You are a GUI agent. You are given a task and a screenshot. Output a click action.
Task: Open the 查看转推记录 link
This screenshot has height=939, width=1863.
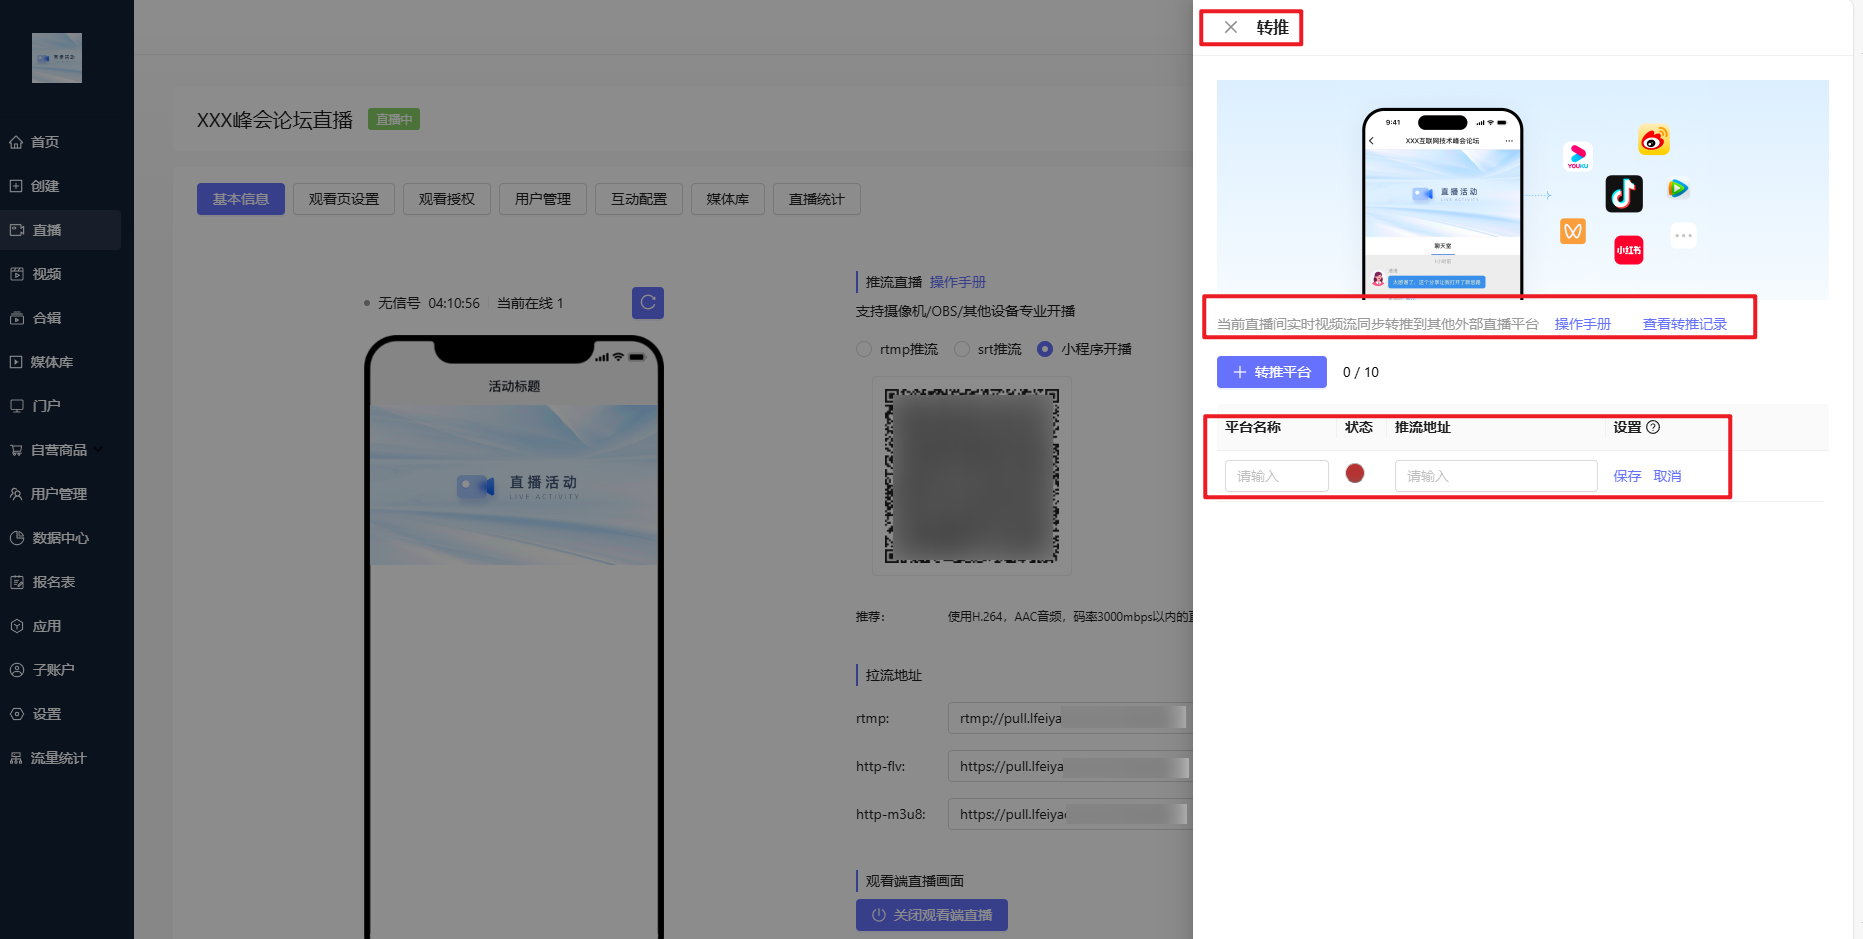tap(1684, 324)
